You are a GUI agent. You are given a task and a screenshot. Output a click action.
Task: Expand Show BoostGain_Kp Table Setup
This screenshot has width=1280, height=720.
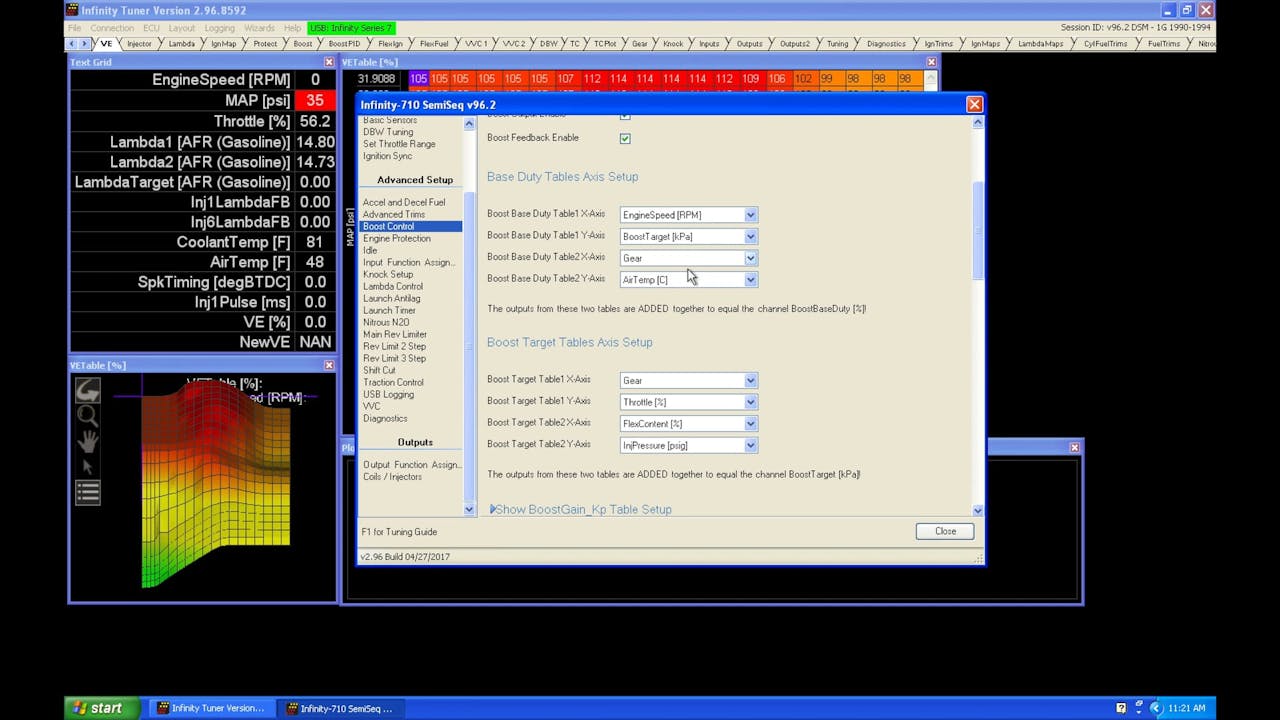coord(580,509)
